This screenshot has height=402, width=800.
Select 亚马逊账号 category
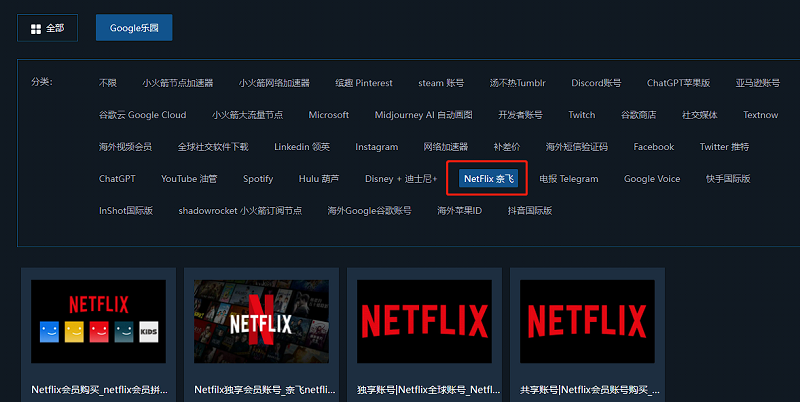coord(757,83)
